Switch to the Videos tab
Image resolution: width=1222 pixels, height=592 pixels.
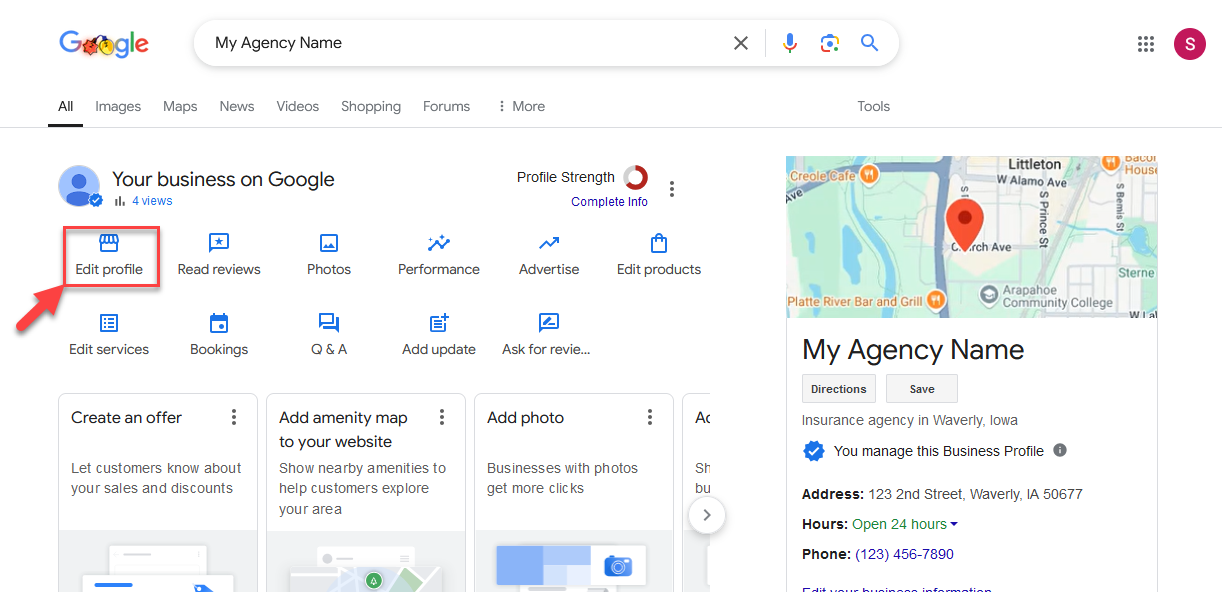[298, 106]
